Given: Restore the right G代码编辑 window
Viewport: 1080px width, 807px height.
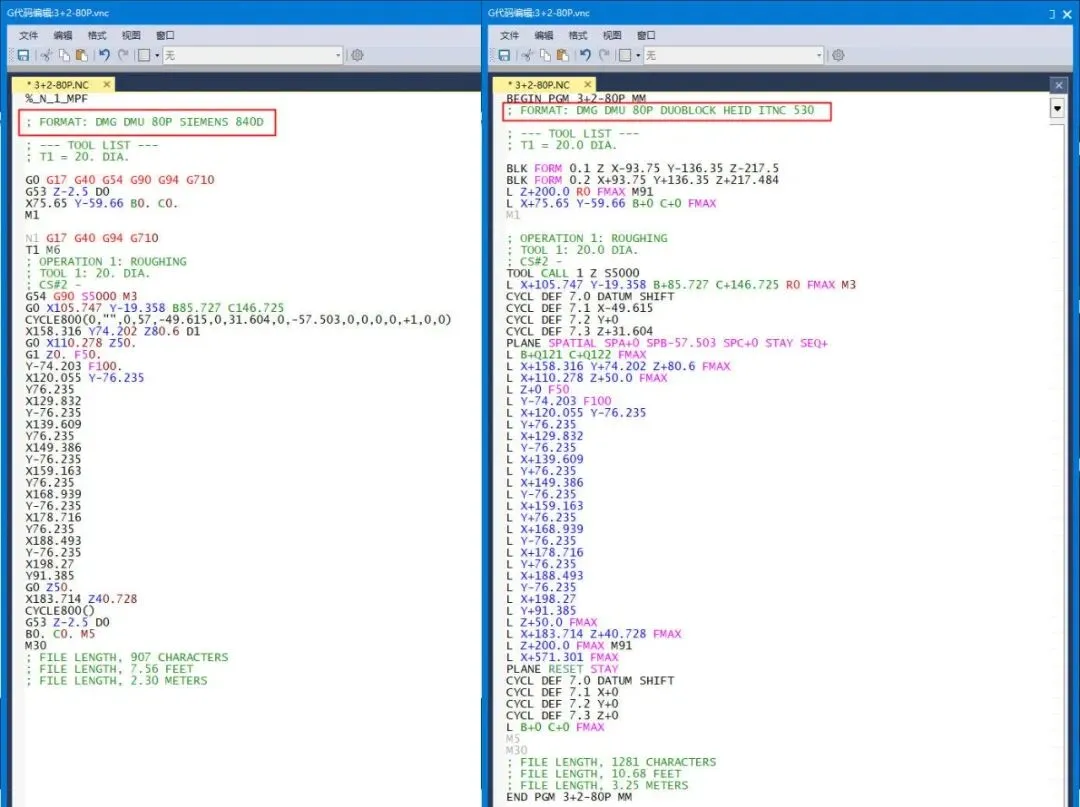Looking at the screenshot, I should [x=1052, y=14].
